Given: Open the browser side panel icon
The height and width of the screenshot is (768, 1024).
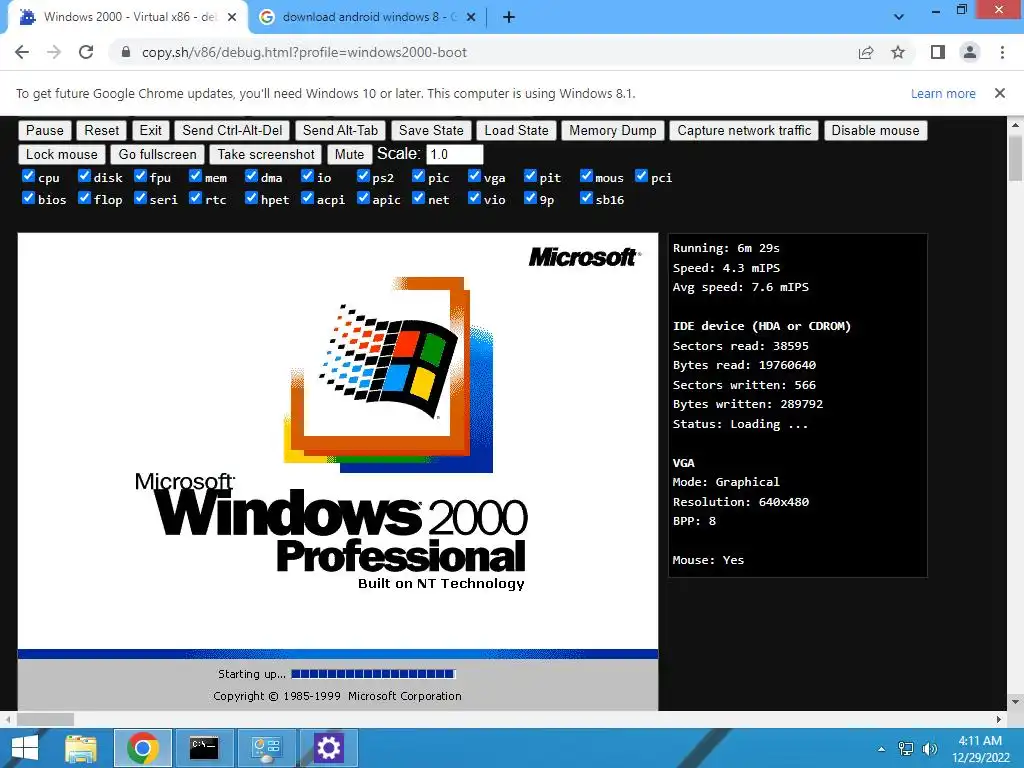Looking at the screenshot, I should pos(938,52).
